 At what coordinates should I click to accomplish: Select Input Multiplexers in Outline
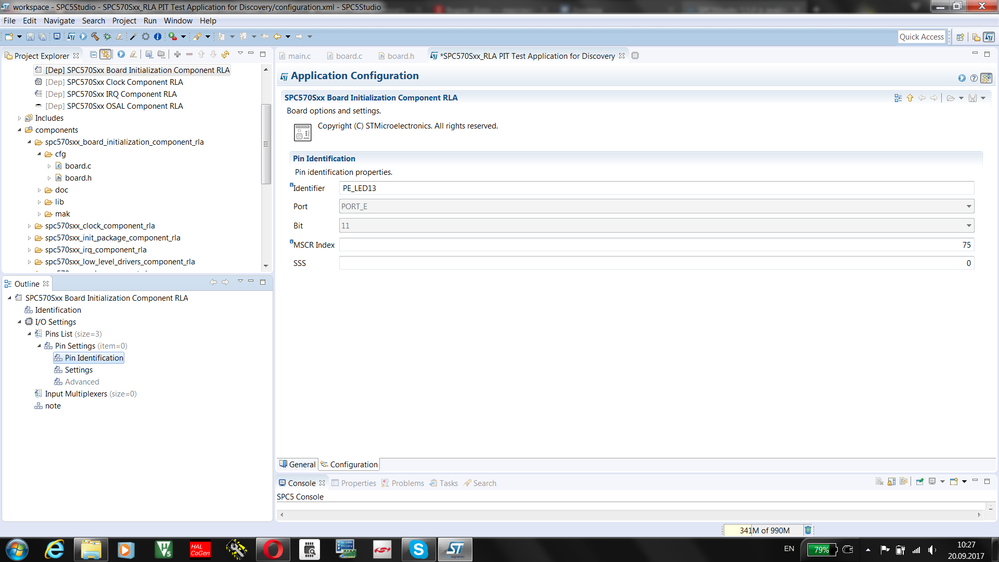(x=85, y=394)
